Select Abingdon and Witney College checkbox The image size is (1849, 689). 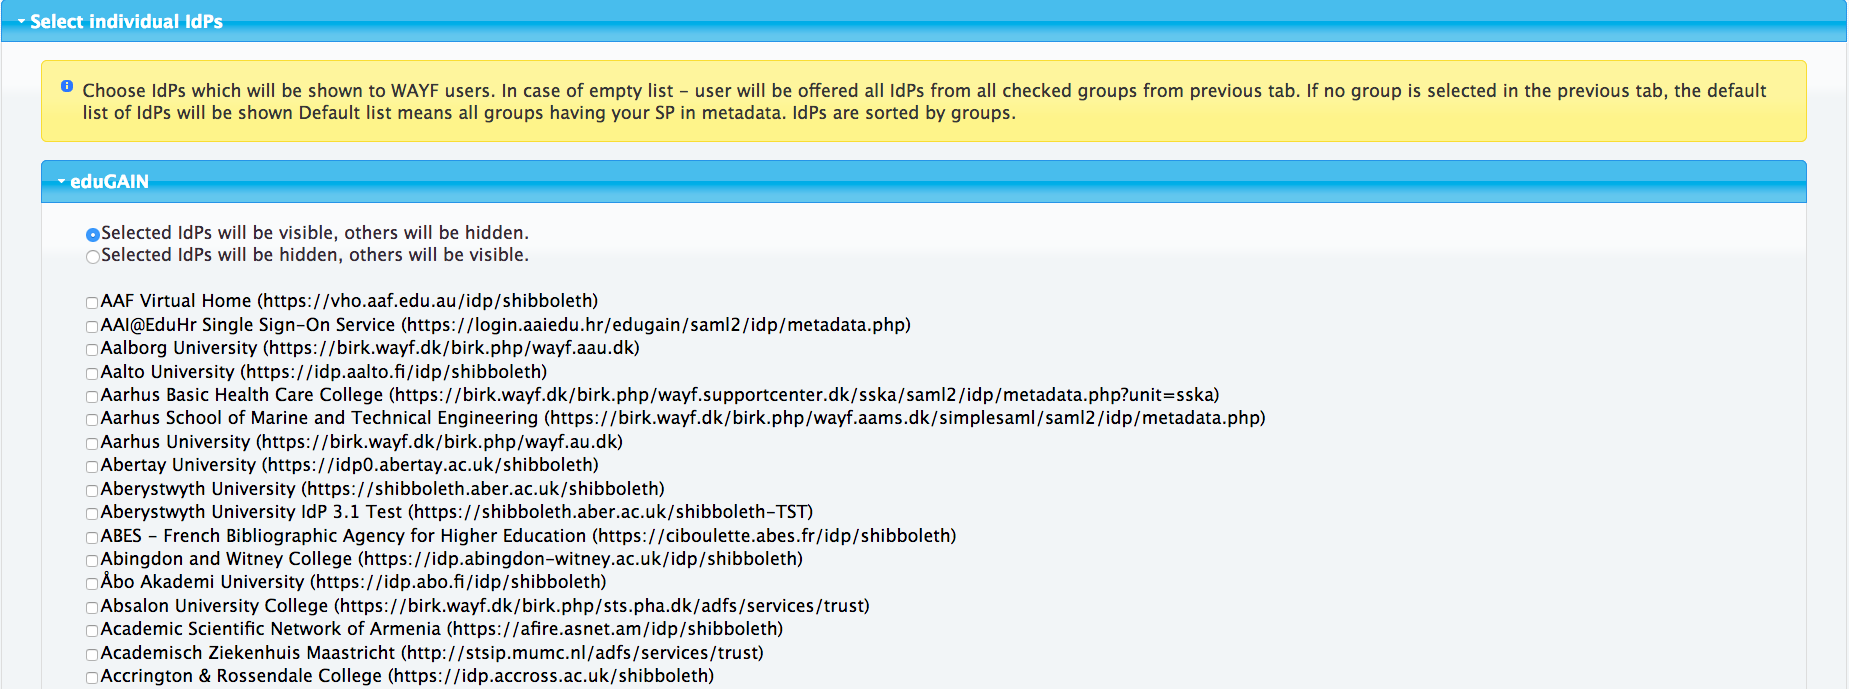[92, 561]
